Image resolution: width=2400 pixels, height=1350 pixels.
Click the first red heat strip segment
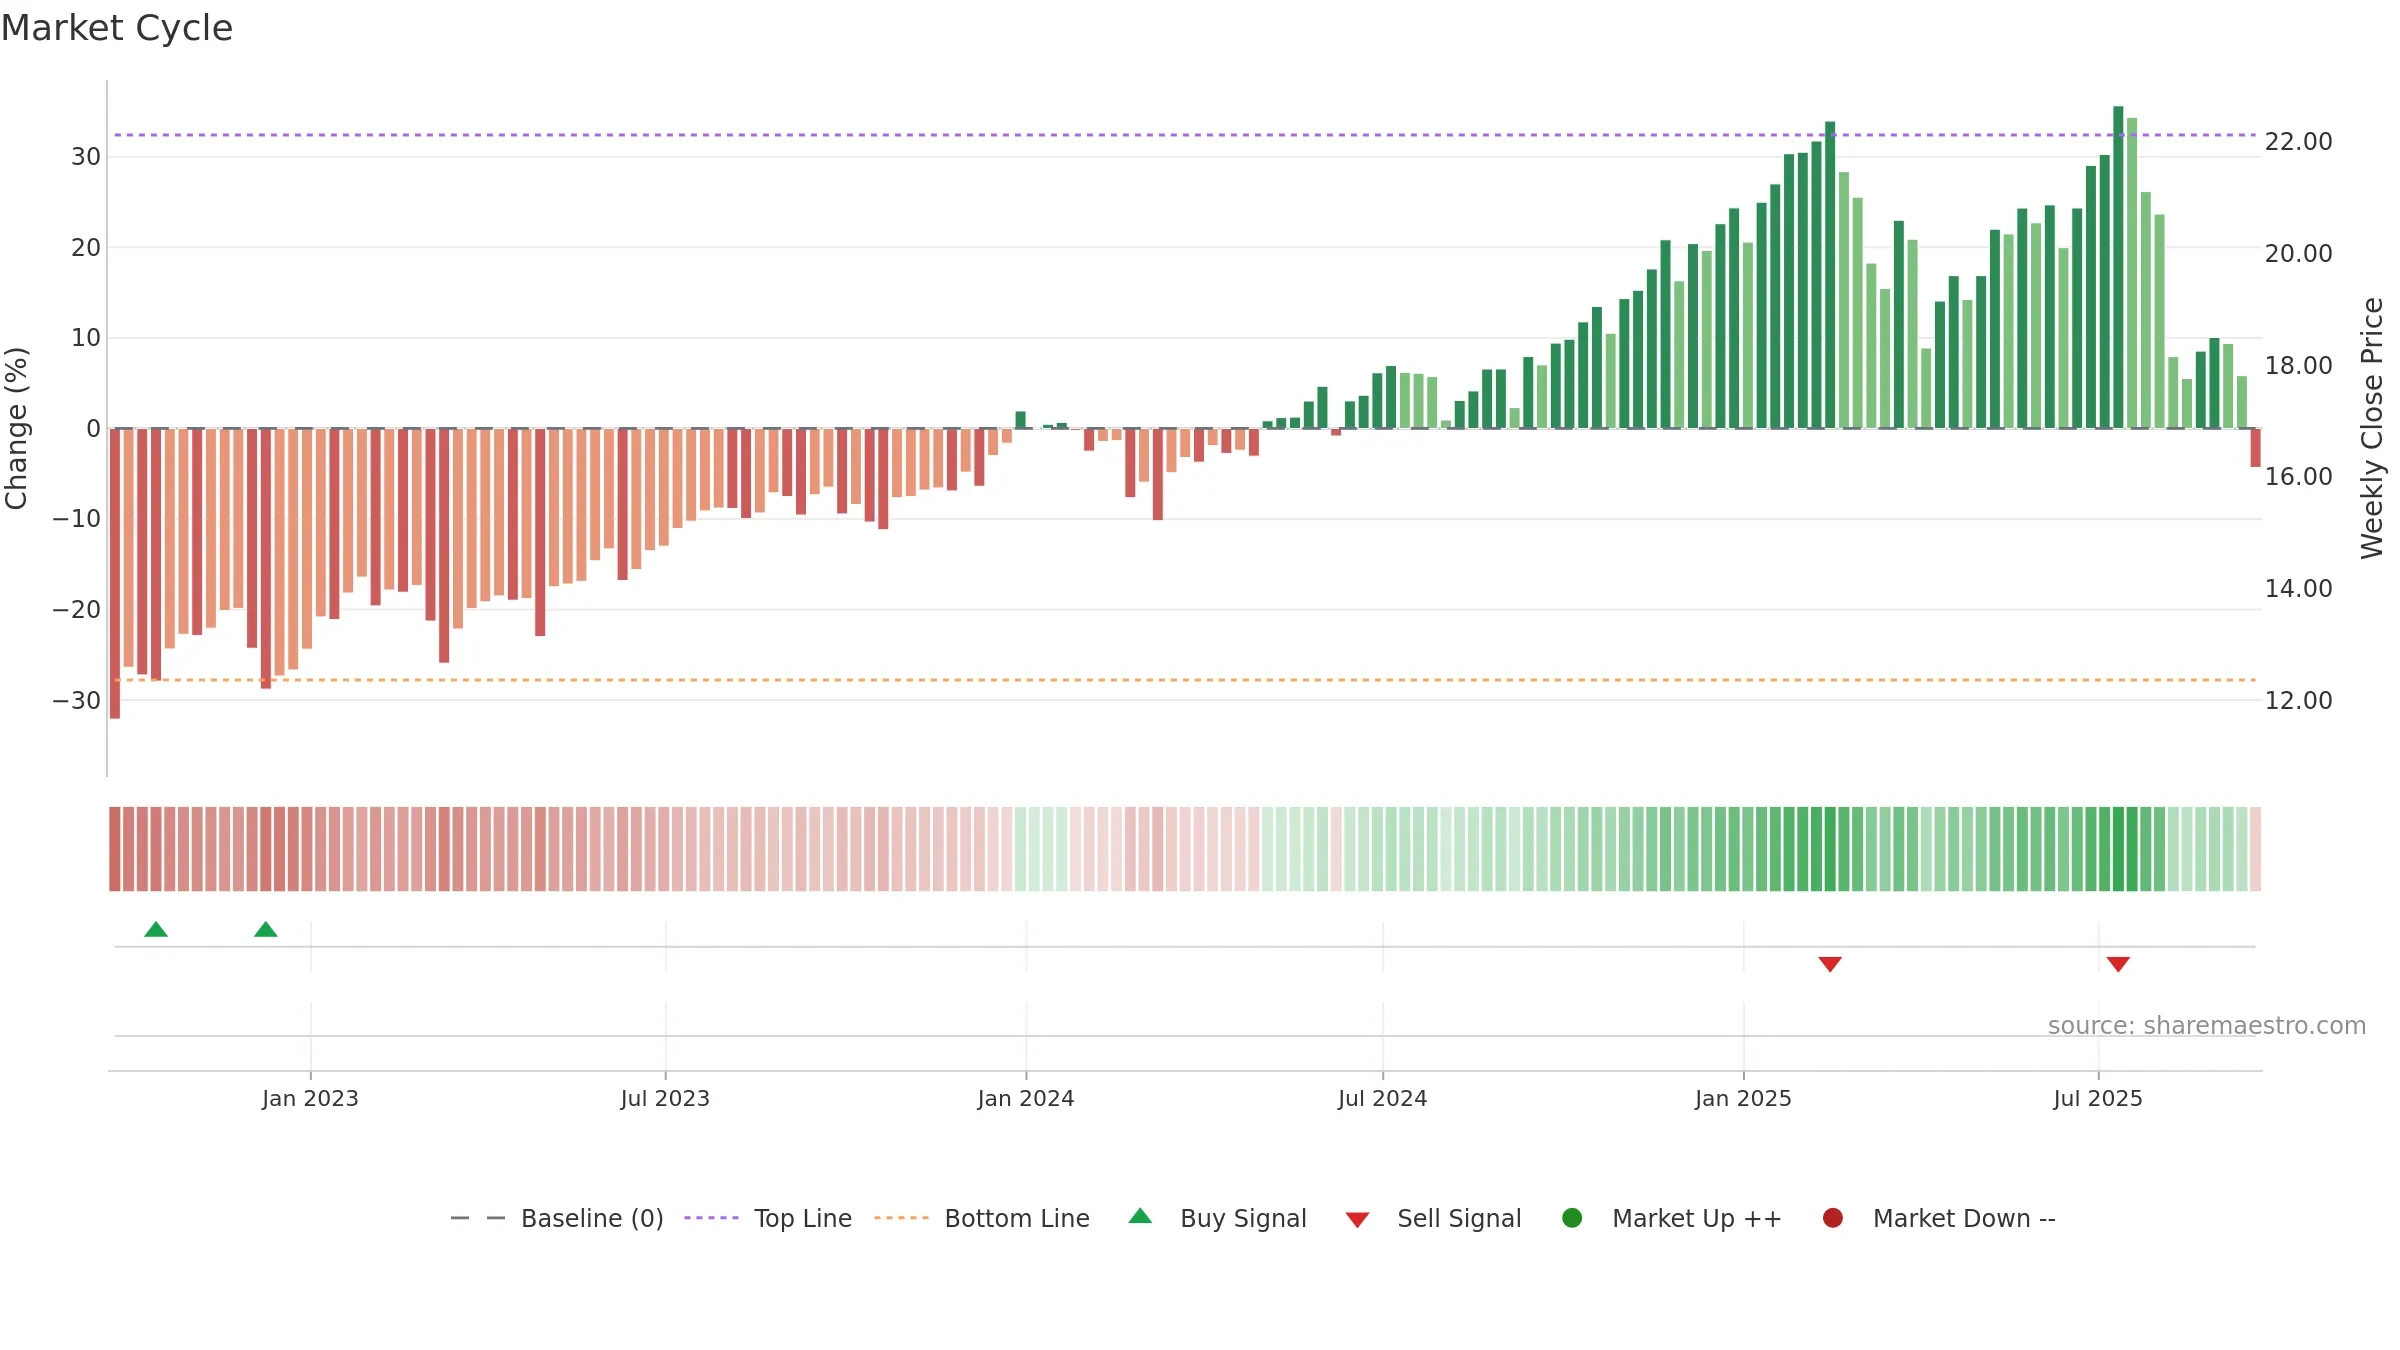(x=115, y=849)
